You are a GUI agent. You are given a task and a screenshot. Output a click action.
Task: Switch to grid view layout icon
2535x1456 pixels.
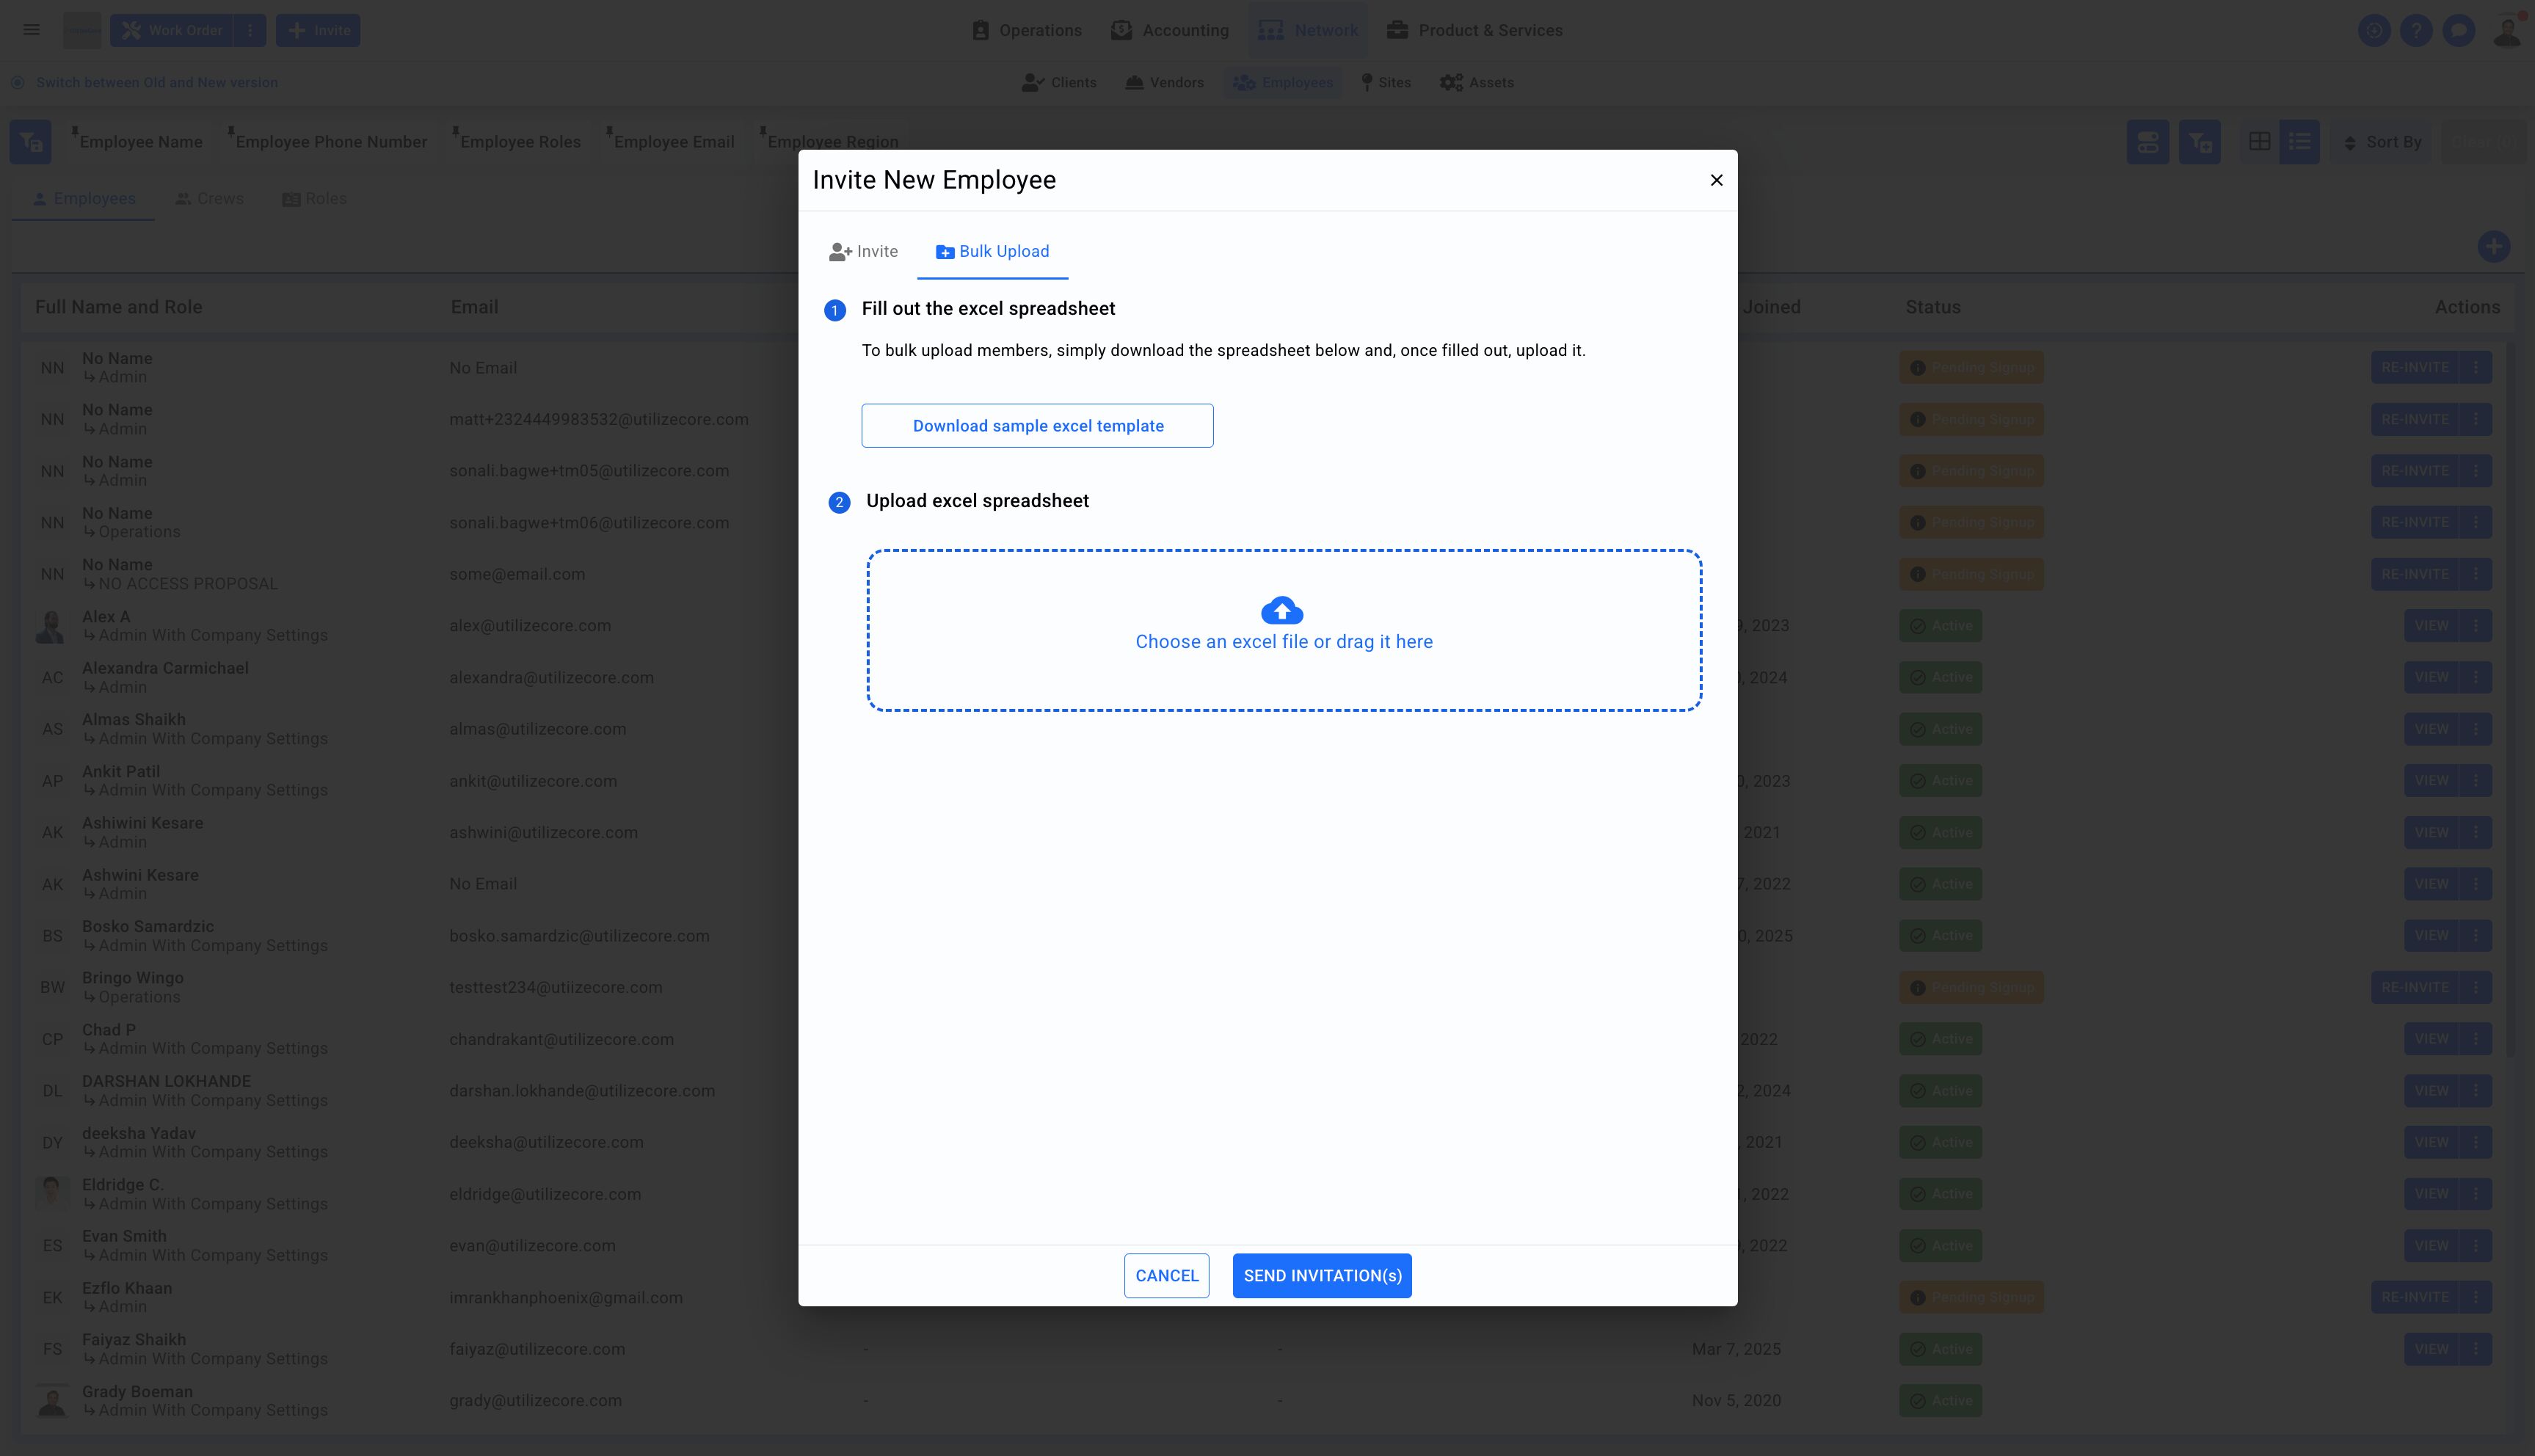click(2259, 142)
